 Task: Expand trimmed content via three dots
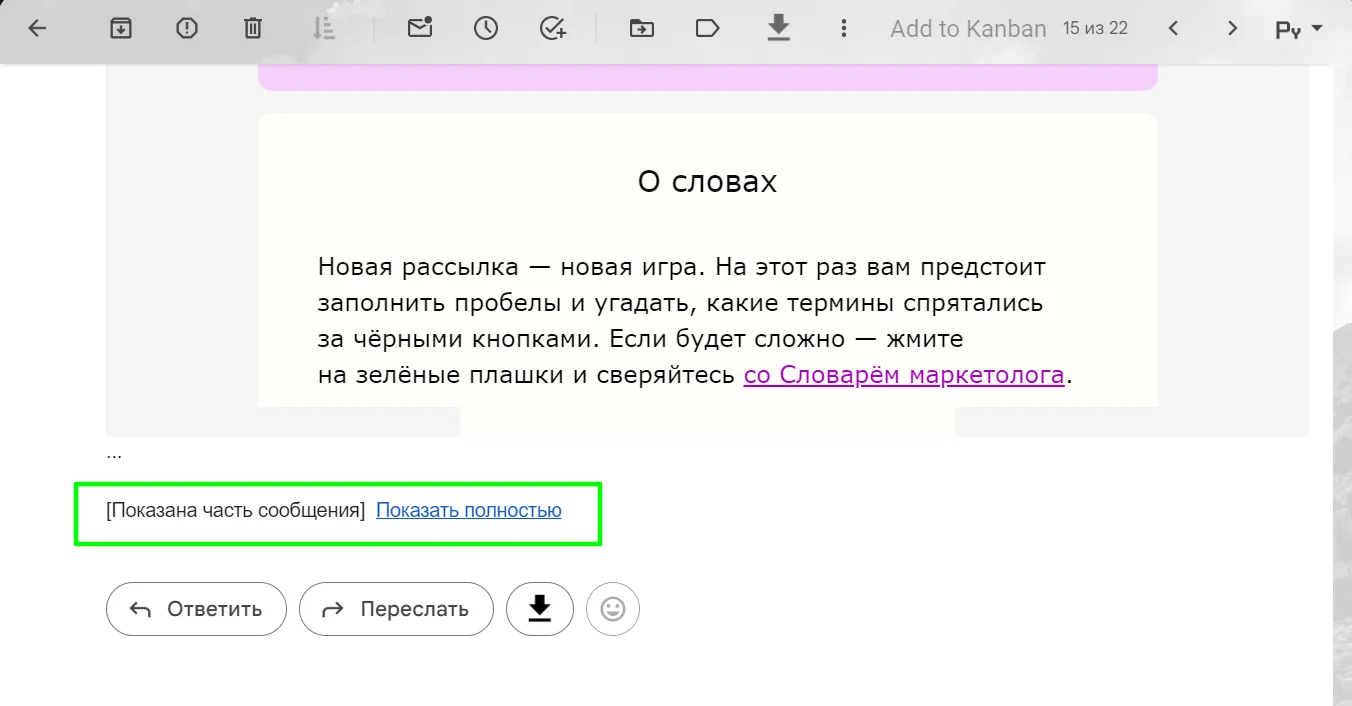(114, 454)
